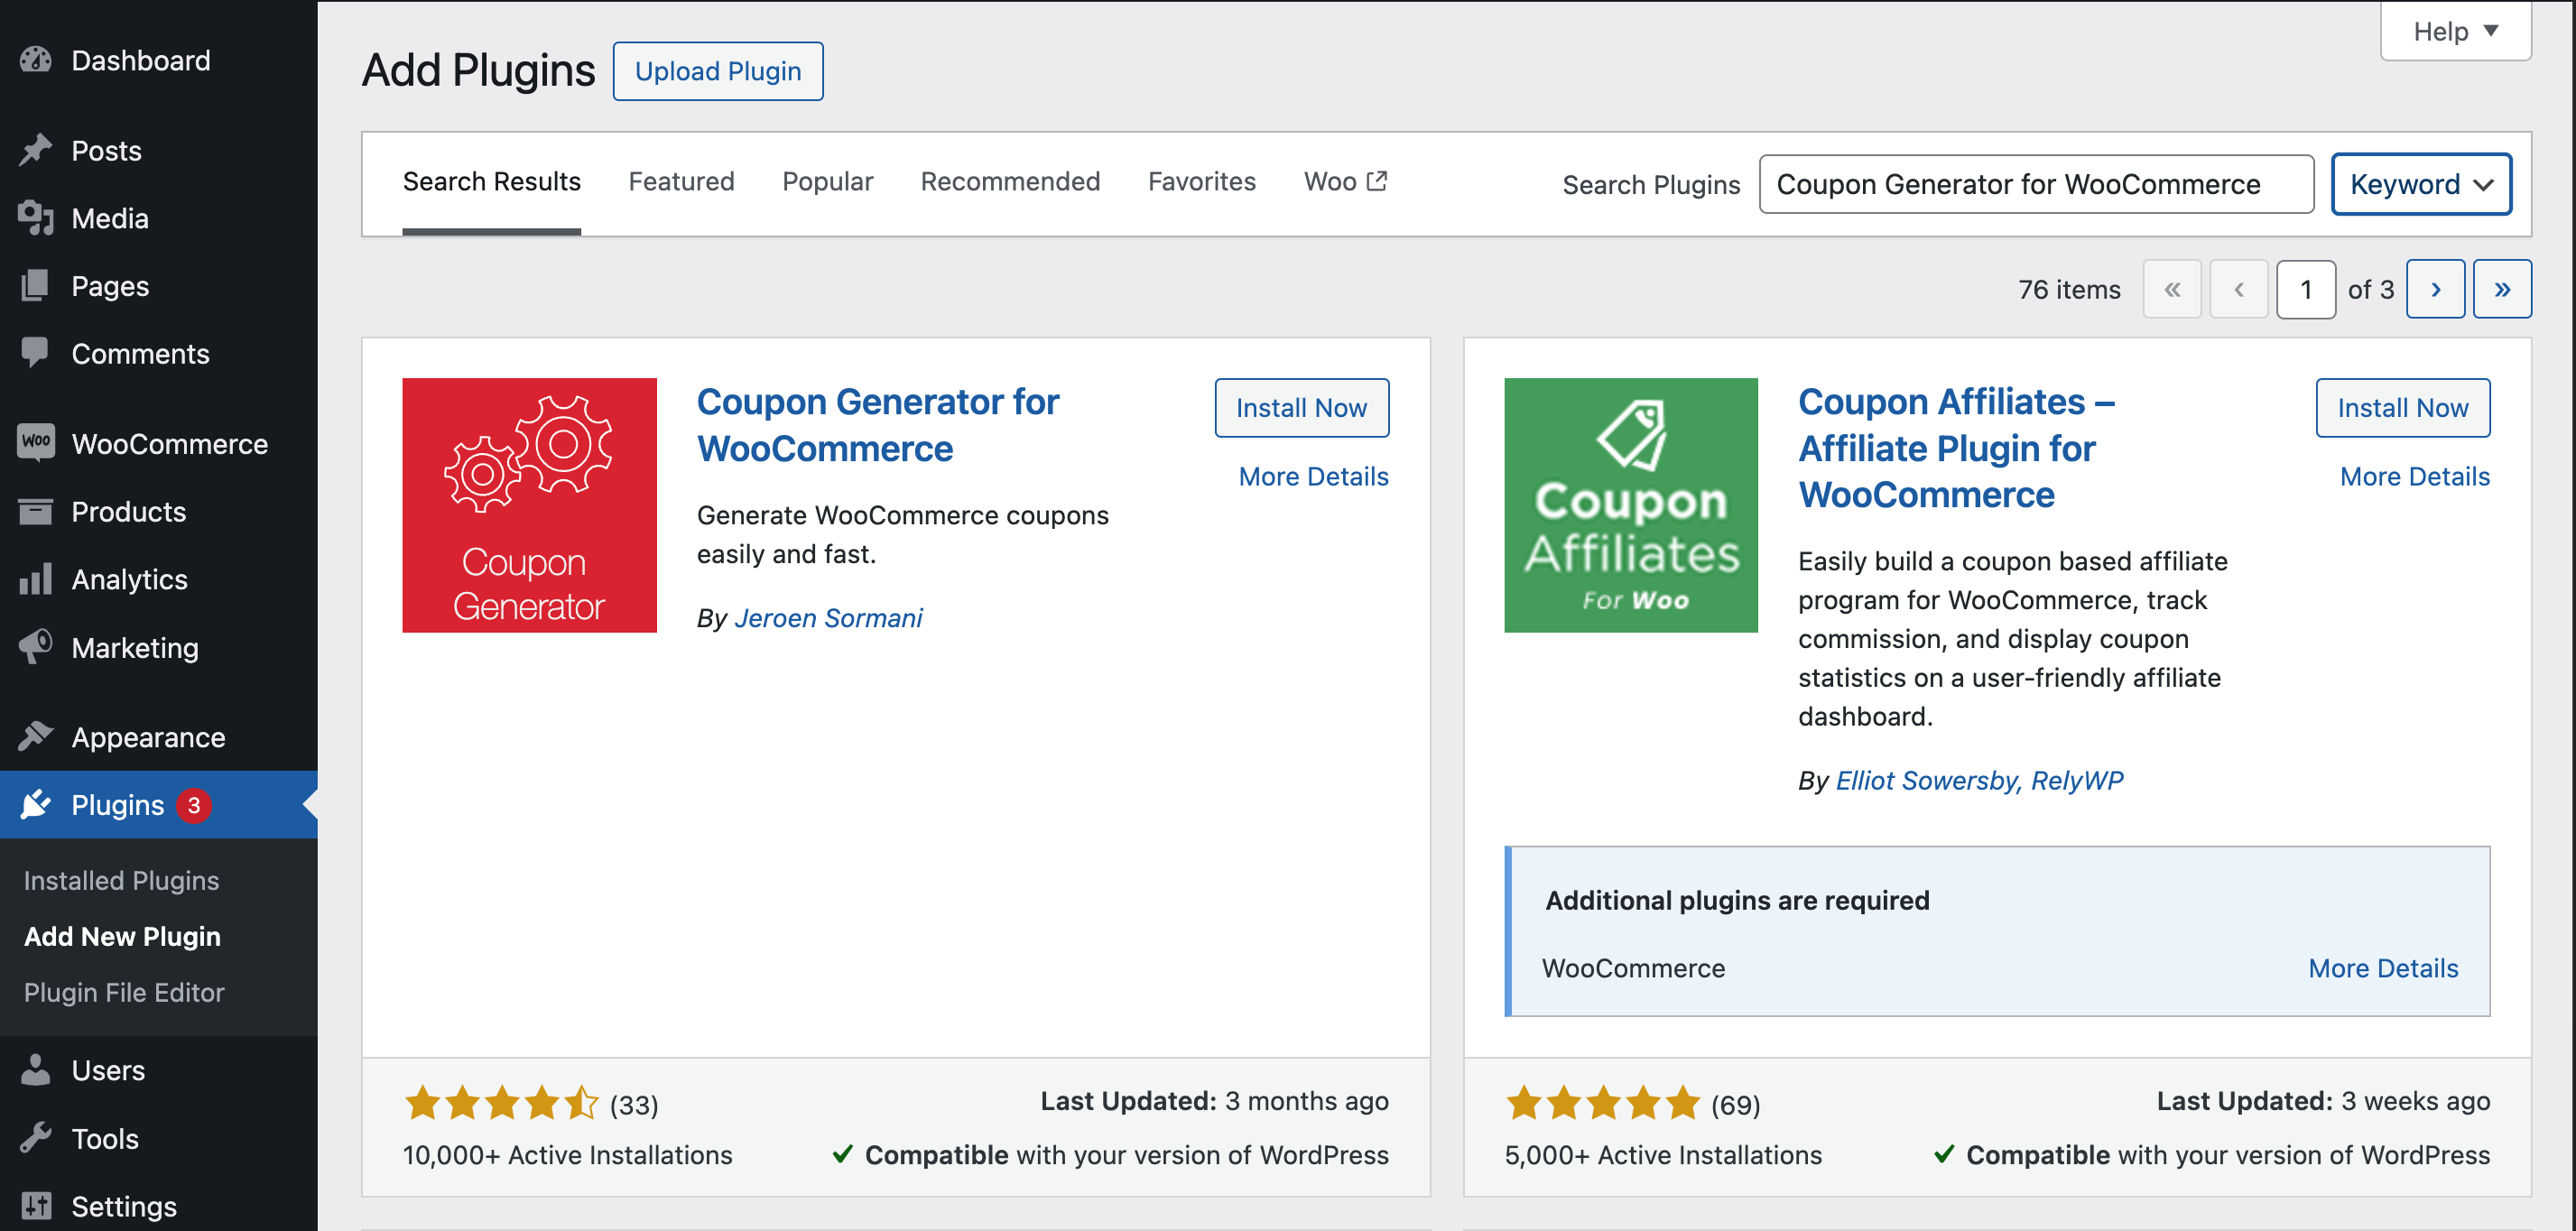Image resolution: width=2576 pixels, height=1231 pixels.
Task: Click the Marketing megaphone icon
Action: pos(36,647)
